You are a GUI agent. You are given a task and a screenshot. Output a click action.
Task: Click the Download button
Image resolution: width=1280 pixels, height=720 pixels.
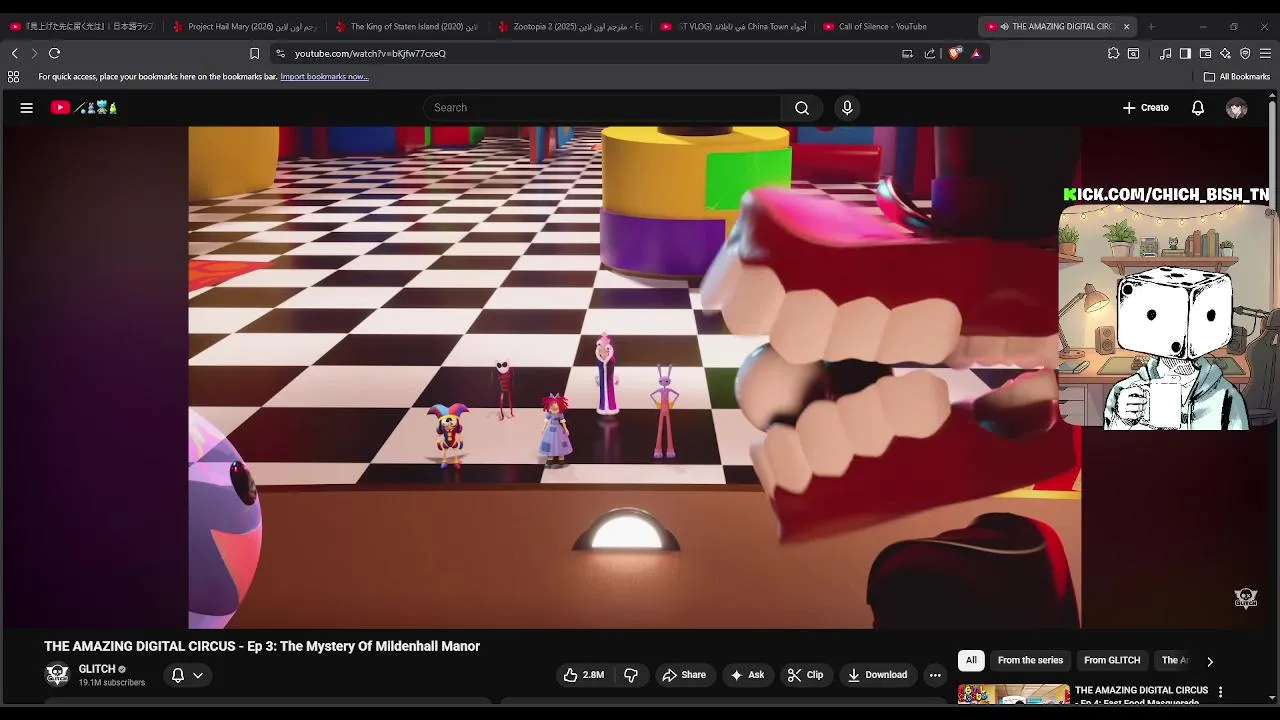point(877,675)
